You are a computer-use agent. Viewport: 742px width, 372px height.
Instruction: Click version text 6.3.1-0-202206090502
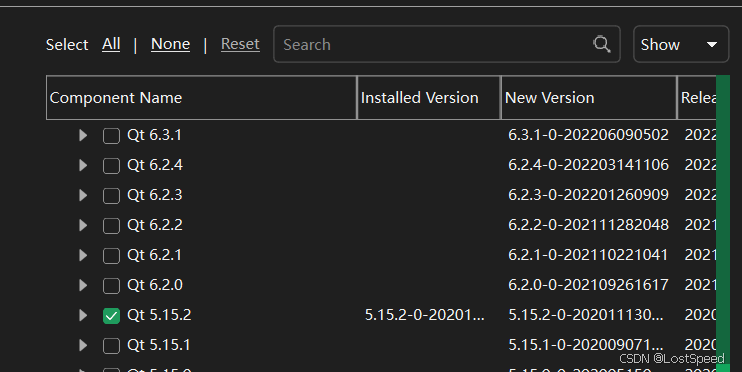coord(588,135)
